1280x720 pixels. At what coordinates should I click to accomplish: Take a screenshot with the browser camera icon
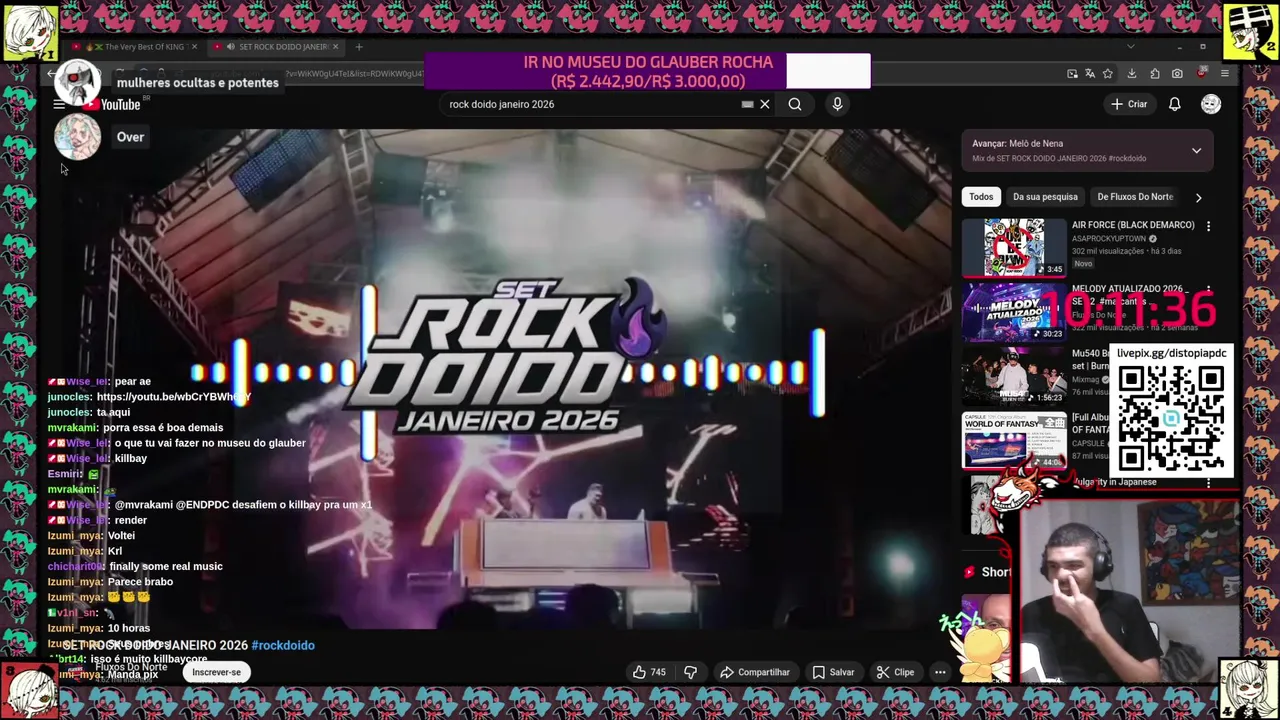(1178, 74)
